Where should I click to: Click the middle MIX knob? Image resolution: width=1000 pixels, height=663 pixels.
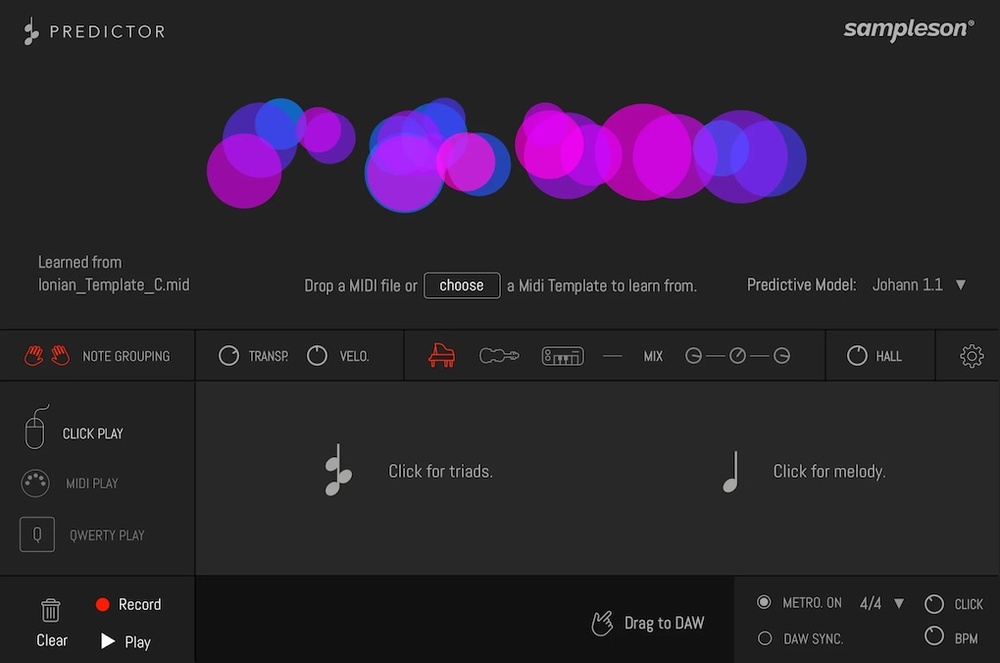(737, 356)
